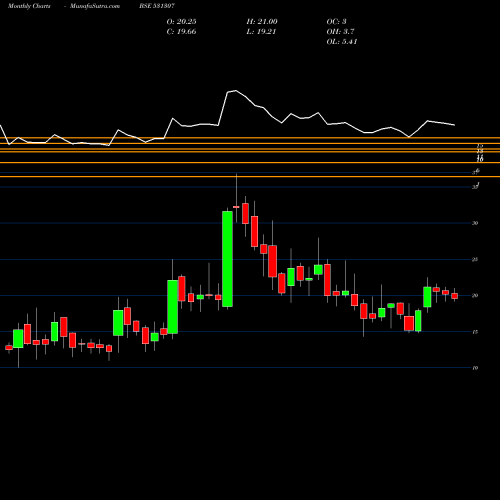Image resolution: width=500 pixels, height=500 pixels.
Task: Click the "Monthly Charts" title text
Action: tap(29, 6)
